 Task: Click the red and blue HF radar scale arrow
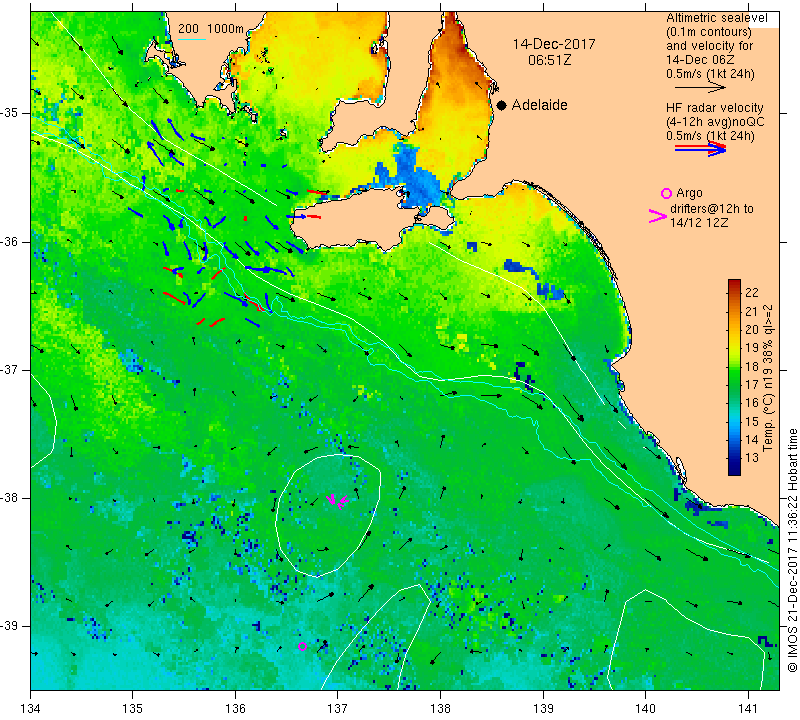[700, 149]
